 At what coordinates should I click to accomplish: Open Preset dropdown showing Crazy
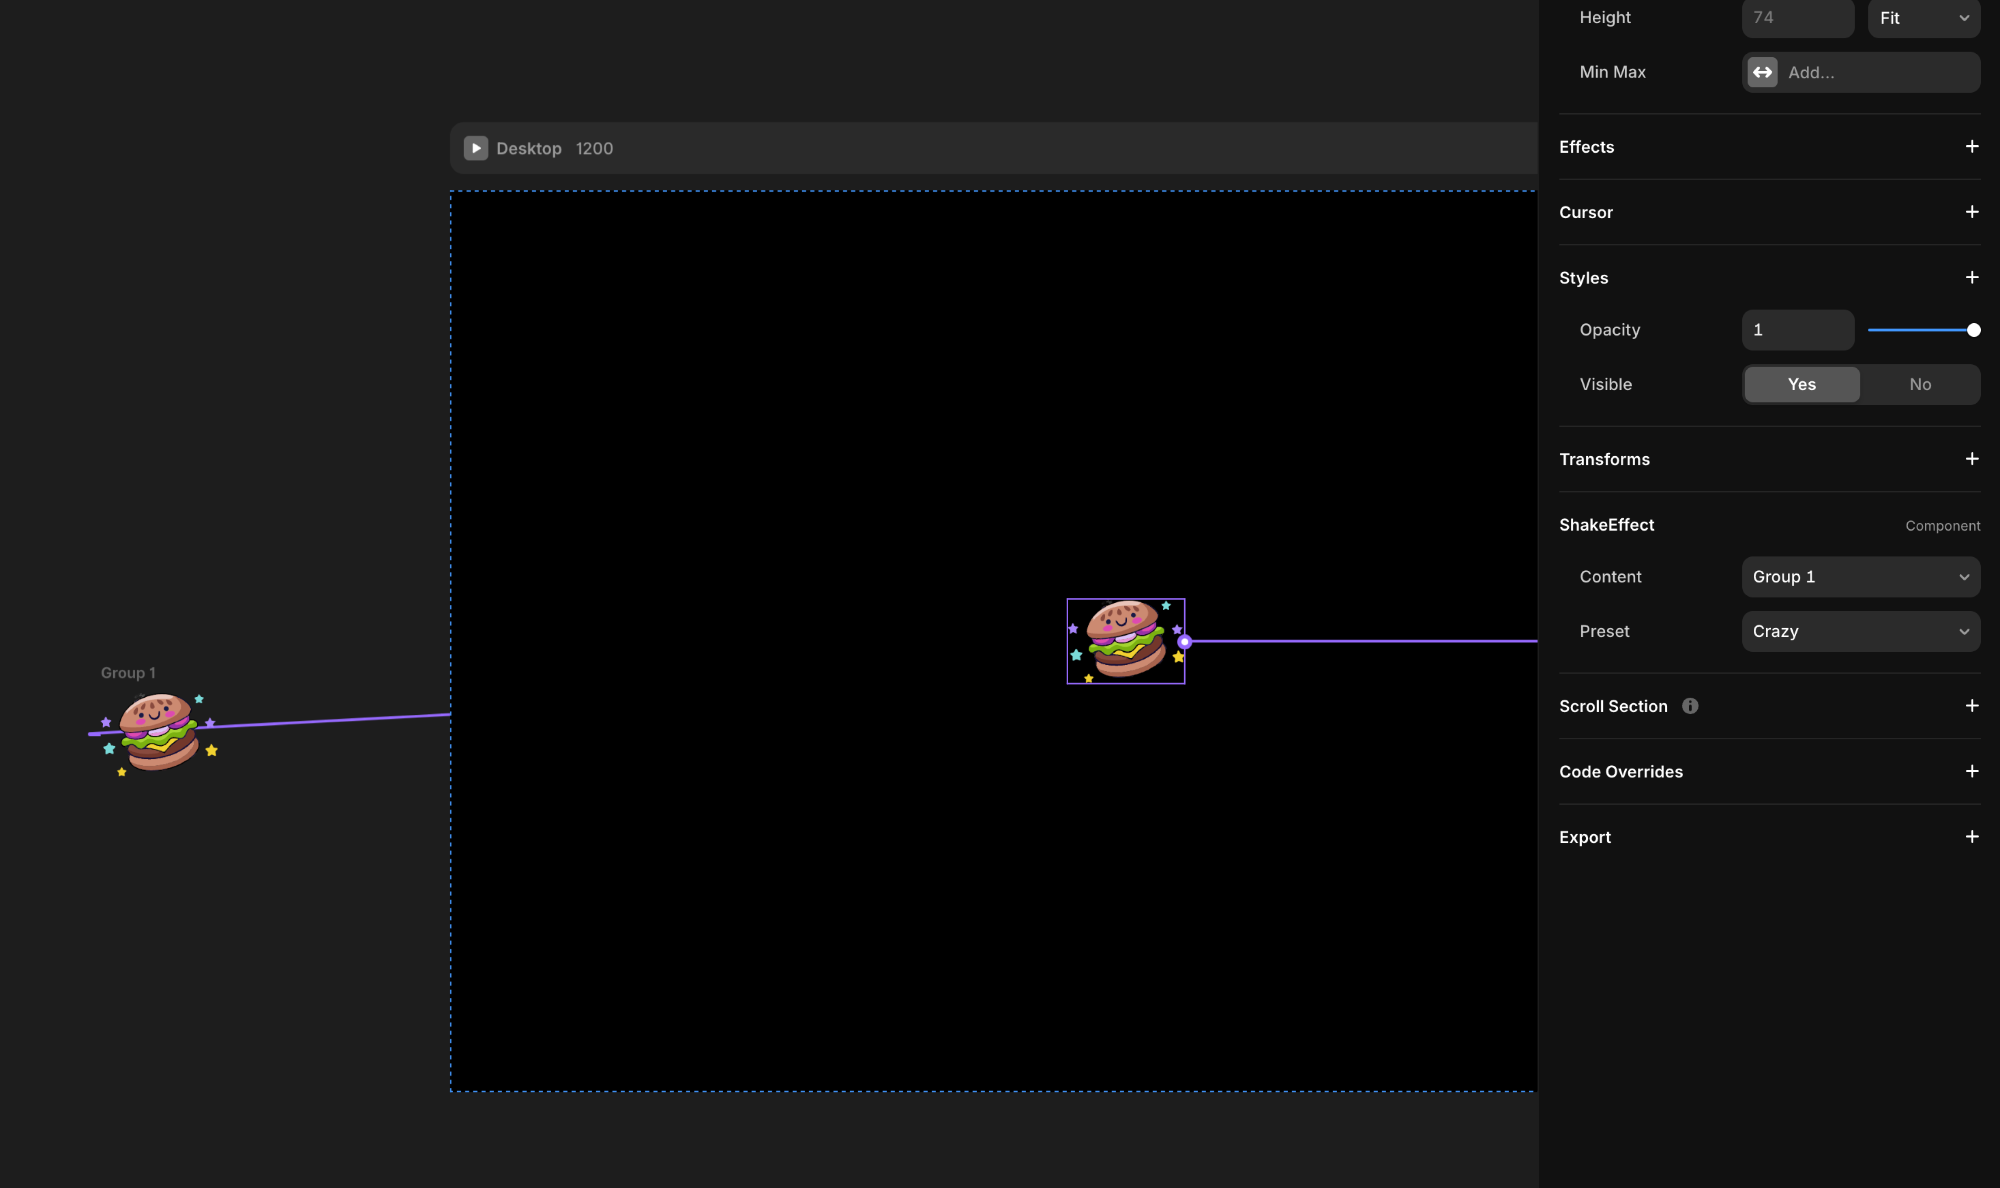point(1860,632)
